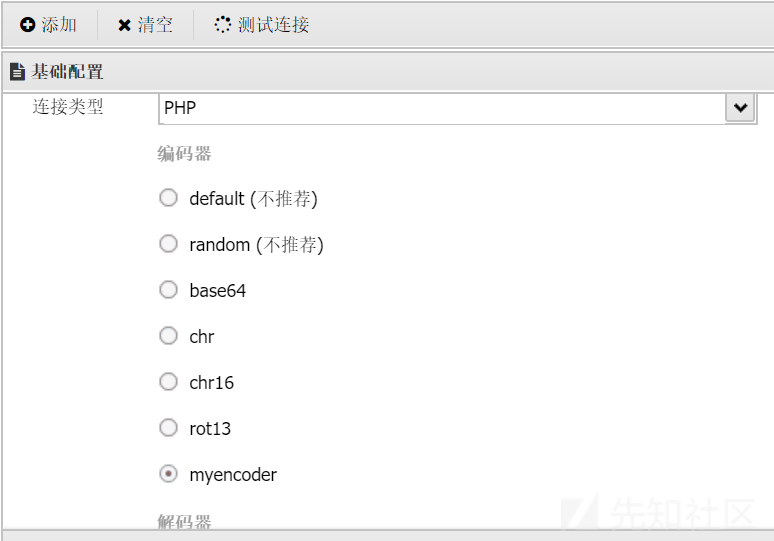Choose the base64 encoder option

(x=168, y=290)
